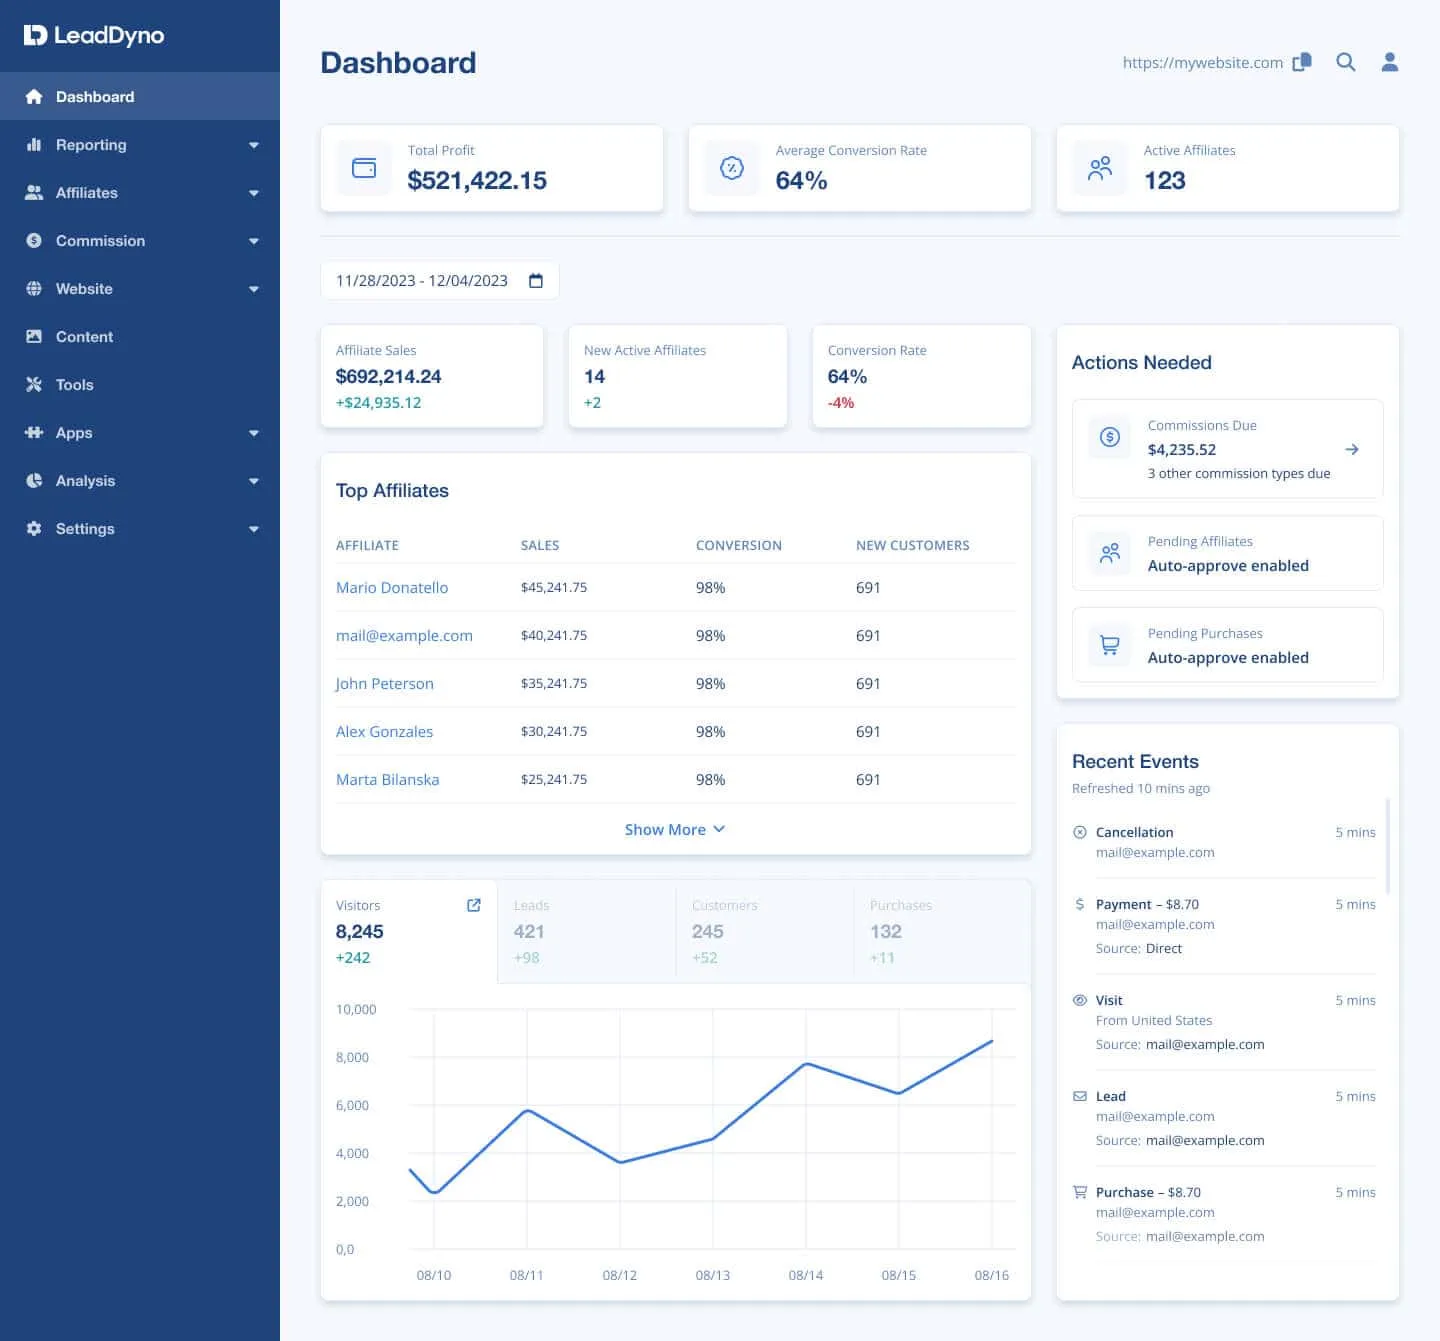Open search with the magnifier icon
The image size is (1440, 1341).
(x=1346, y=62)
